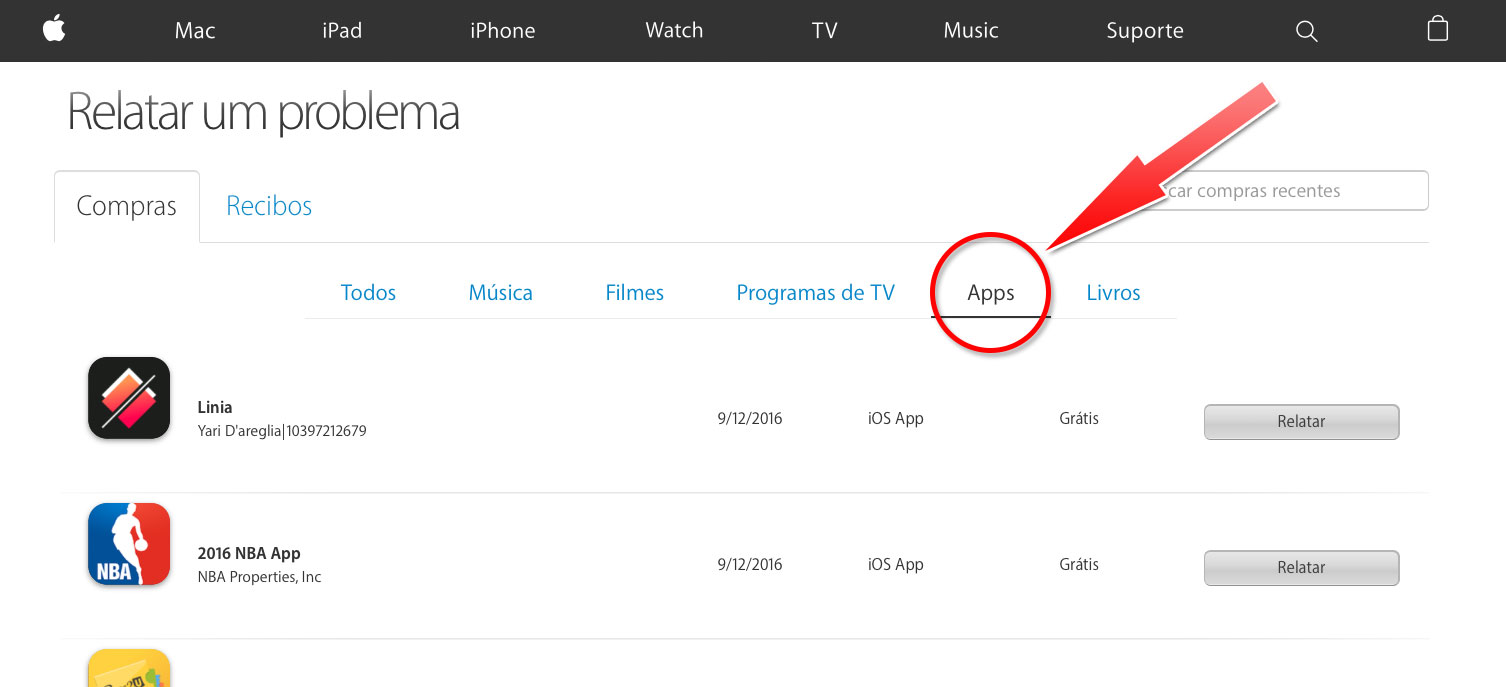Open the TV menu item
Image resolution: width=1506 pixels, height=687 pixels.
click(x=824, y=31)
